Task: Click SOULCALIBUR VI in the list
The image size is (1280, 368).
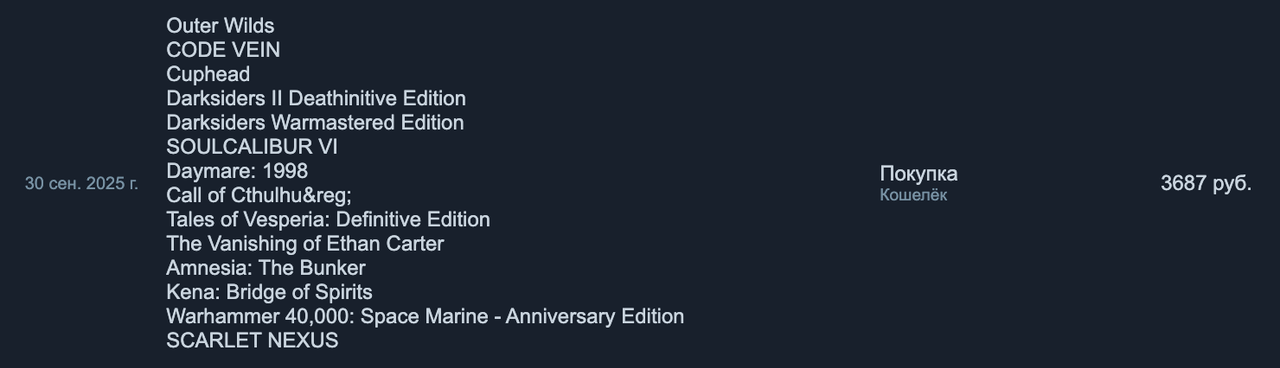Action: point(252,147)
